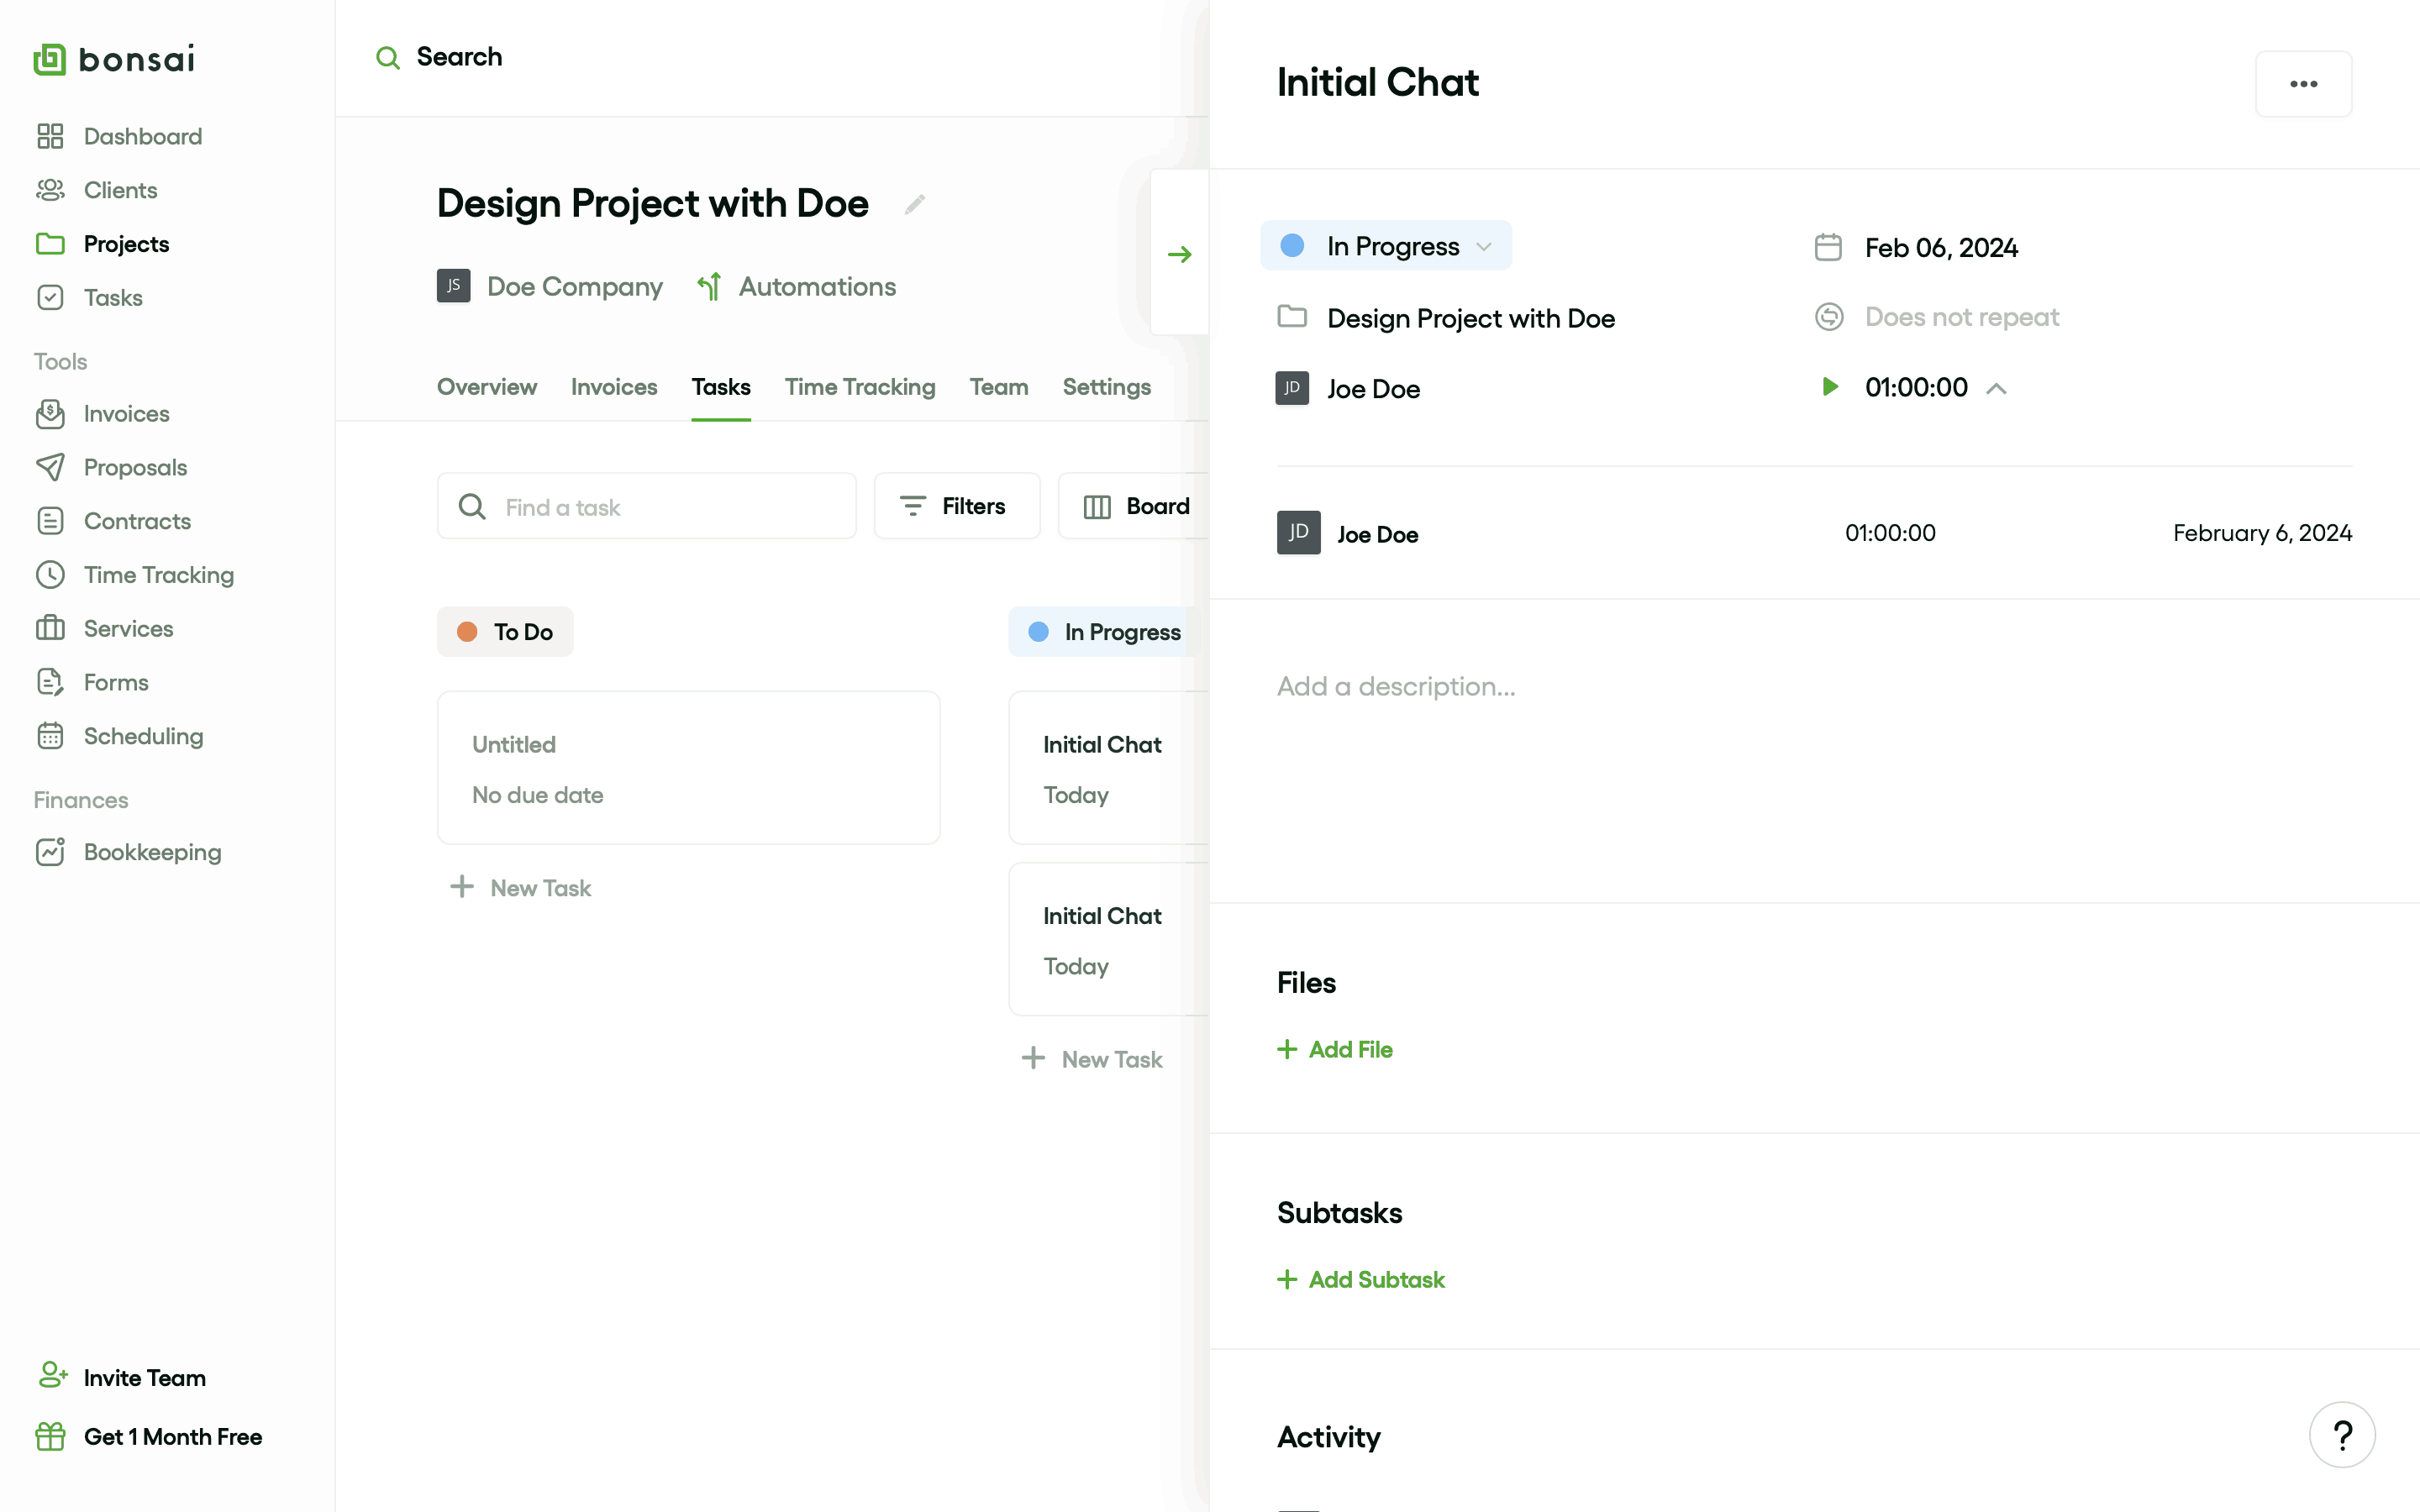The image size is (2420, 1512).
Task: Start timer with green play icon
Action: pos(1830,387)
